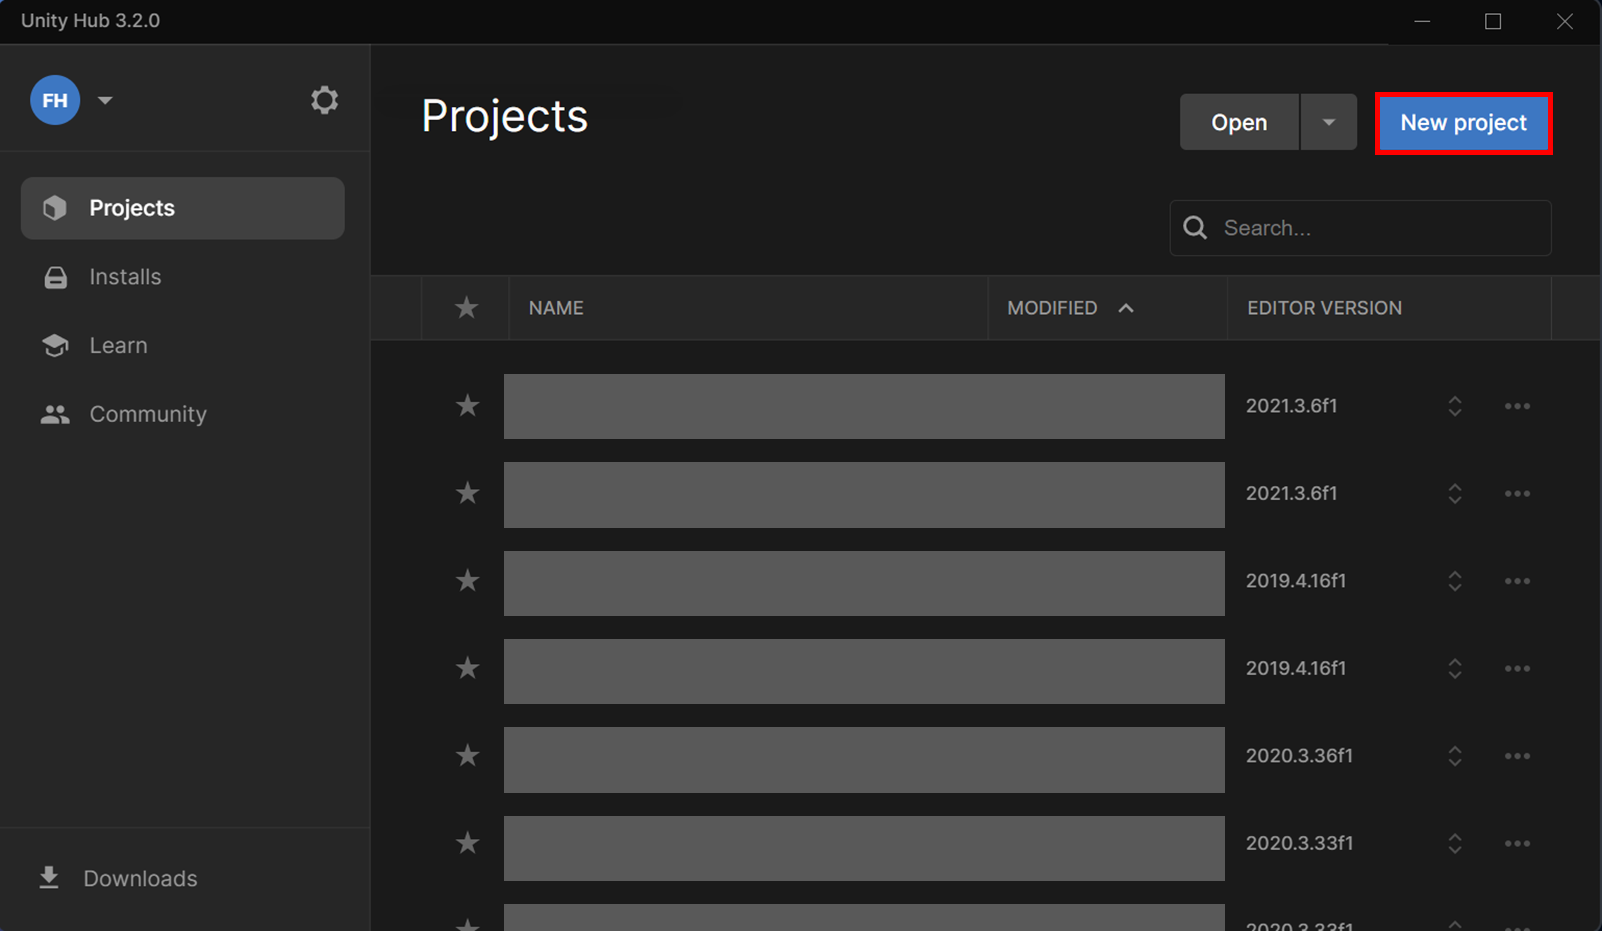Switch to the Learn section

click(x=118, y=346)
